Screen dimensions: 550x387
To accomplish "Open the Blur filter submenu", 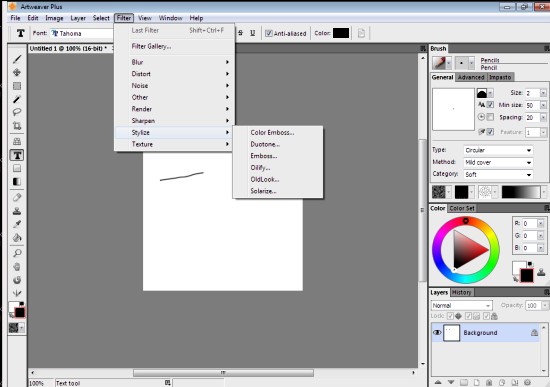I will 174,62.
